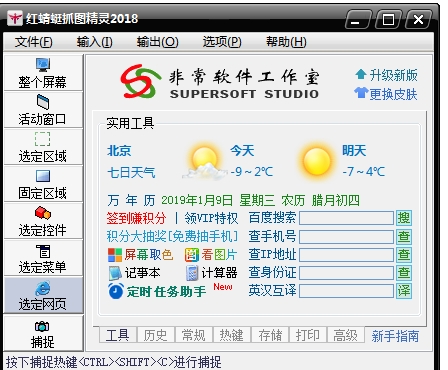Open the 输入(I) menu
448x370 pixels.
tap(95, 42)
